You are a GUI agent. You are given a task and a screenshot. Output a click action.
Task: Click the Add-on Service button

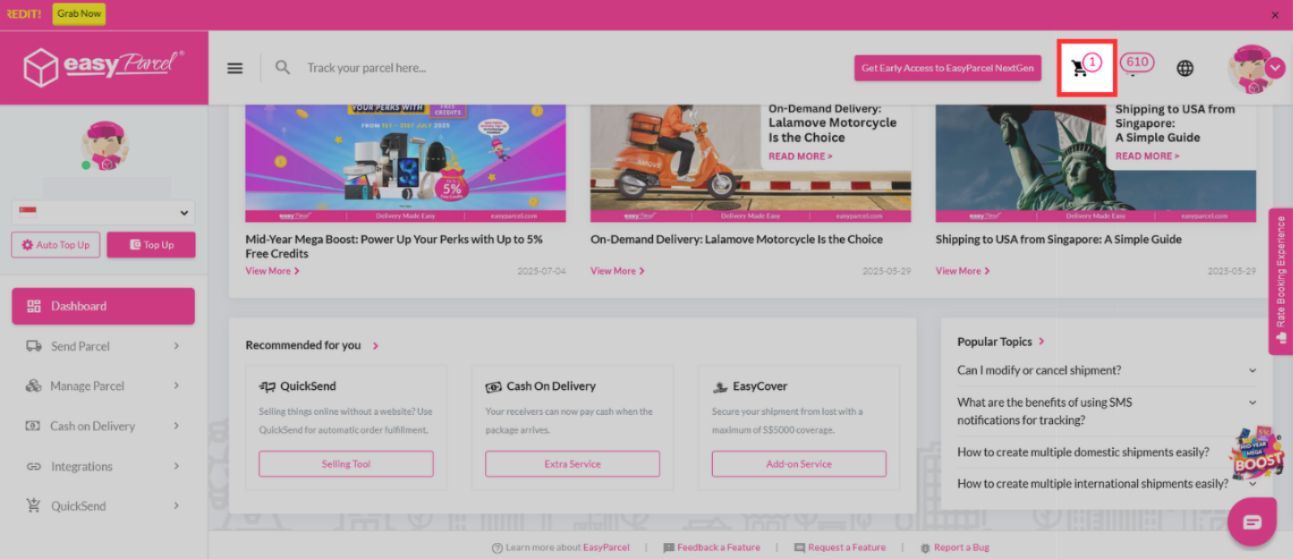coord(799,464)
